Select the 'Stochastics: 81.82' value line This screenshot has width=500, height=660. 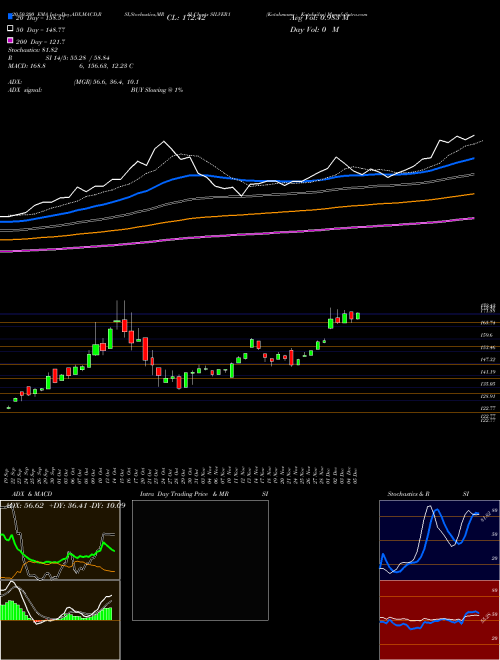32,50
